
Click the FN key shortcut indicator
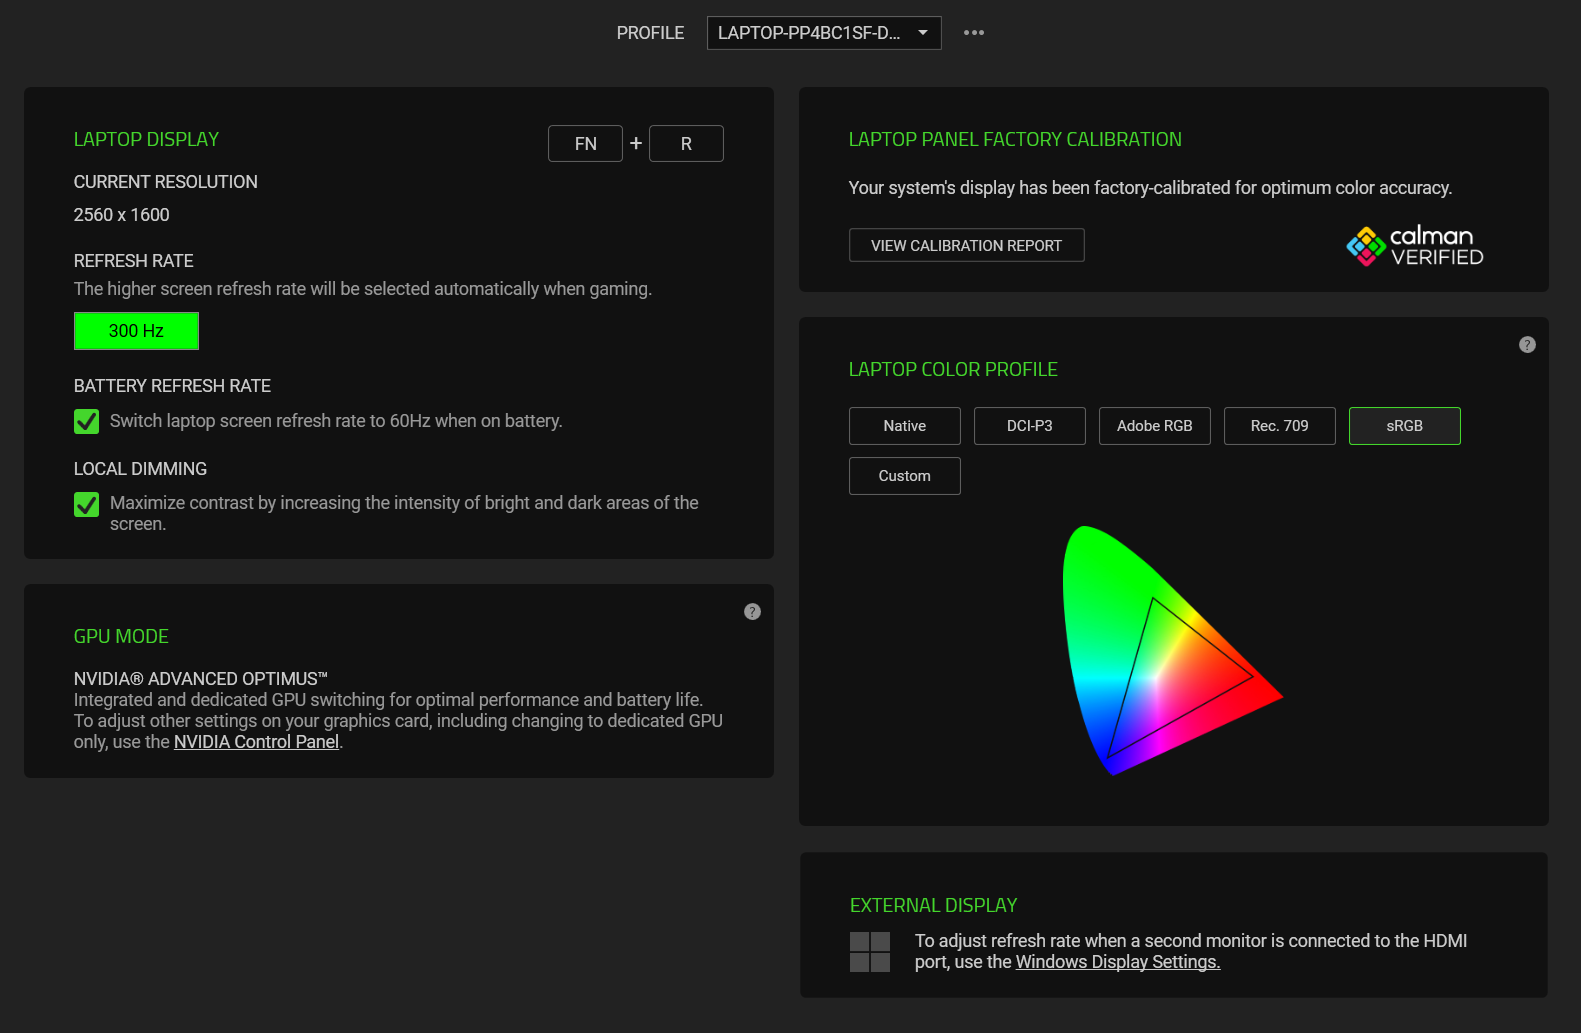(x=585, y=144)
